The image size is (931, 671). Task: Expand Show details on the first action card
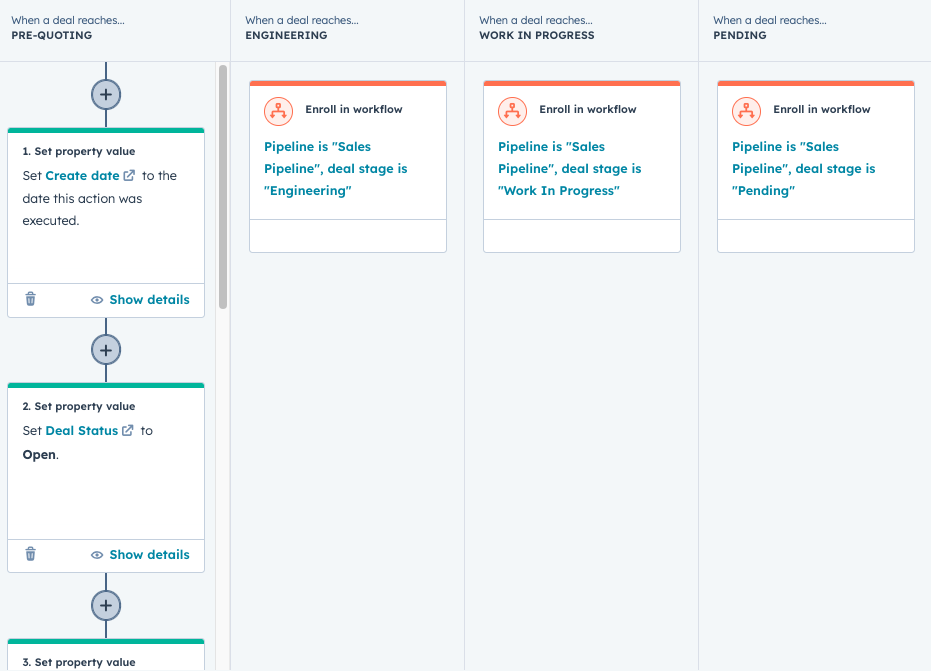tap(148, 299)
